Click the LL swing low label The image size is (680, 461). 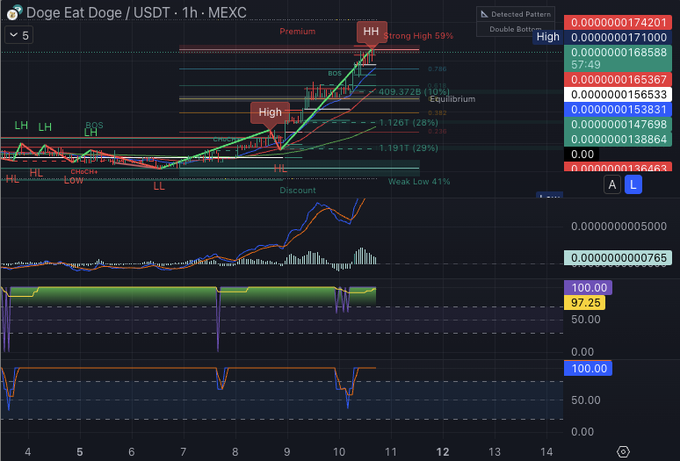coord(159,186)
